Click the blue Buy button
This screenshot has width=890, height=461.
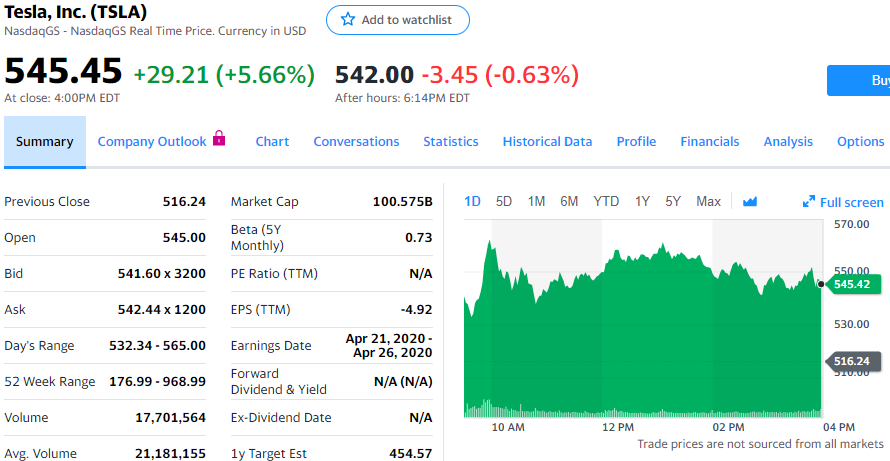click(860, 80)
